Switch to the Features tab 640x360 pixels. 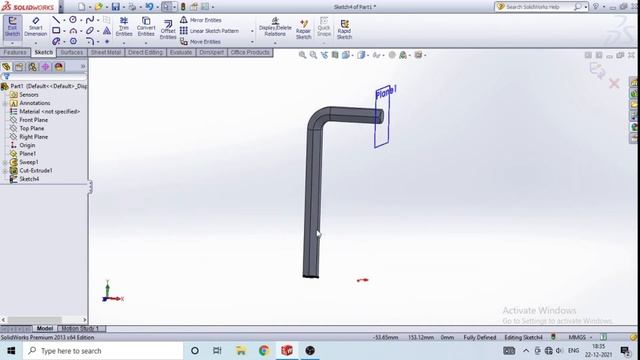click(15, 52)
